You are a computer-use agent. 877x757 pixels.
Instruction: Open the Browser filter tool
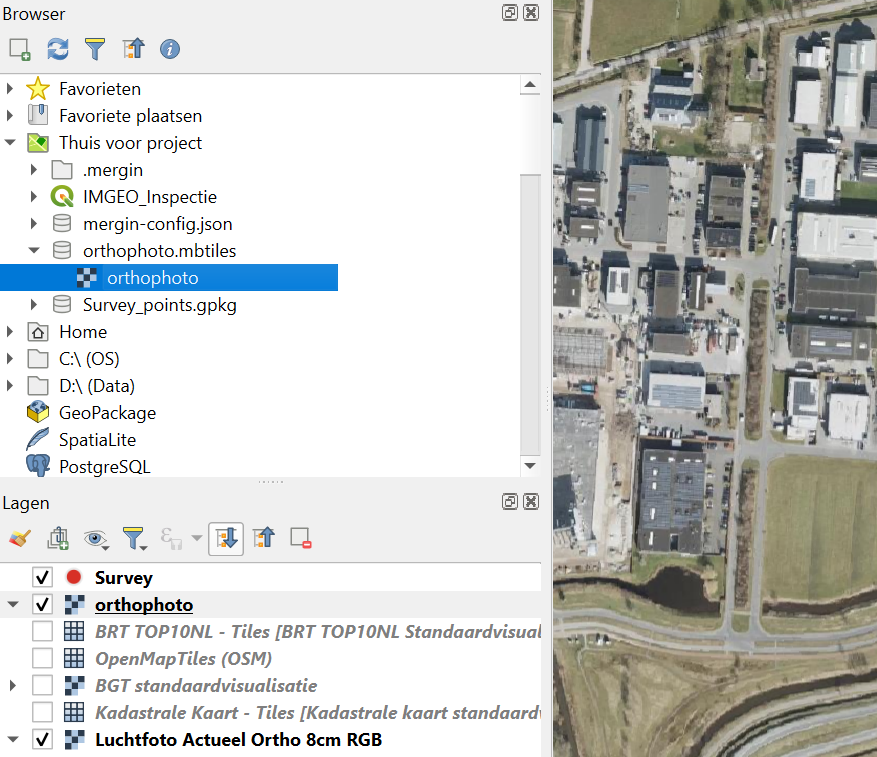pos(95,48)
